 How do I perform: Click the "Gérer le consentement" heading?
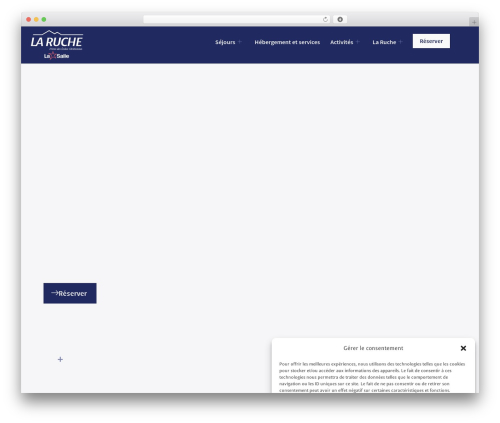[373, 348]
